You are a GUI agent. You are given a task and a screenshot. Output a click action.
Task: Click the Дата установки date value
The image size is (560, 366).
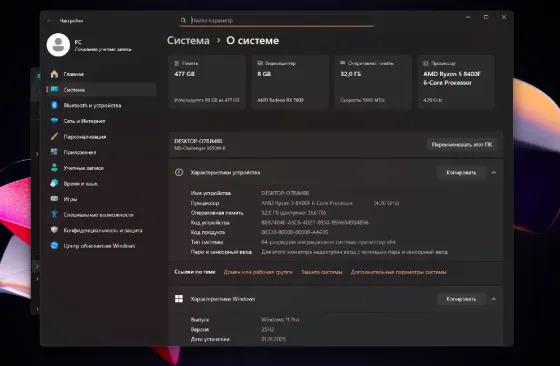tap(273, 339)
